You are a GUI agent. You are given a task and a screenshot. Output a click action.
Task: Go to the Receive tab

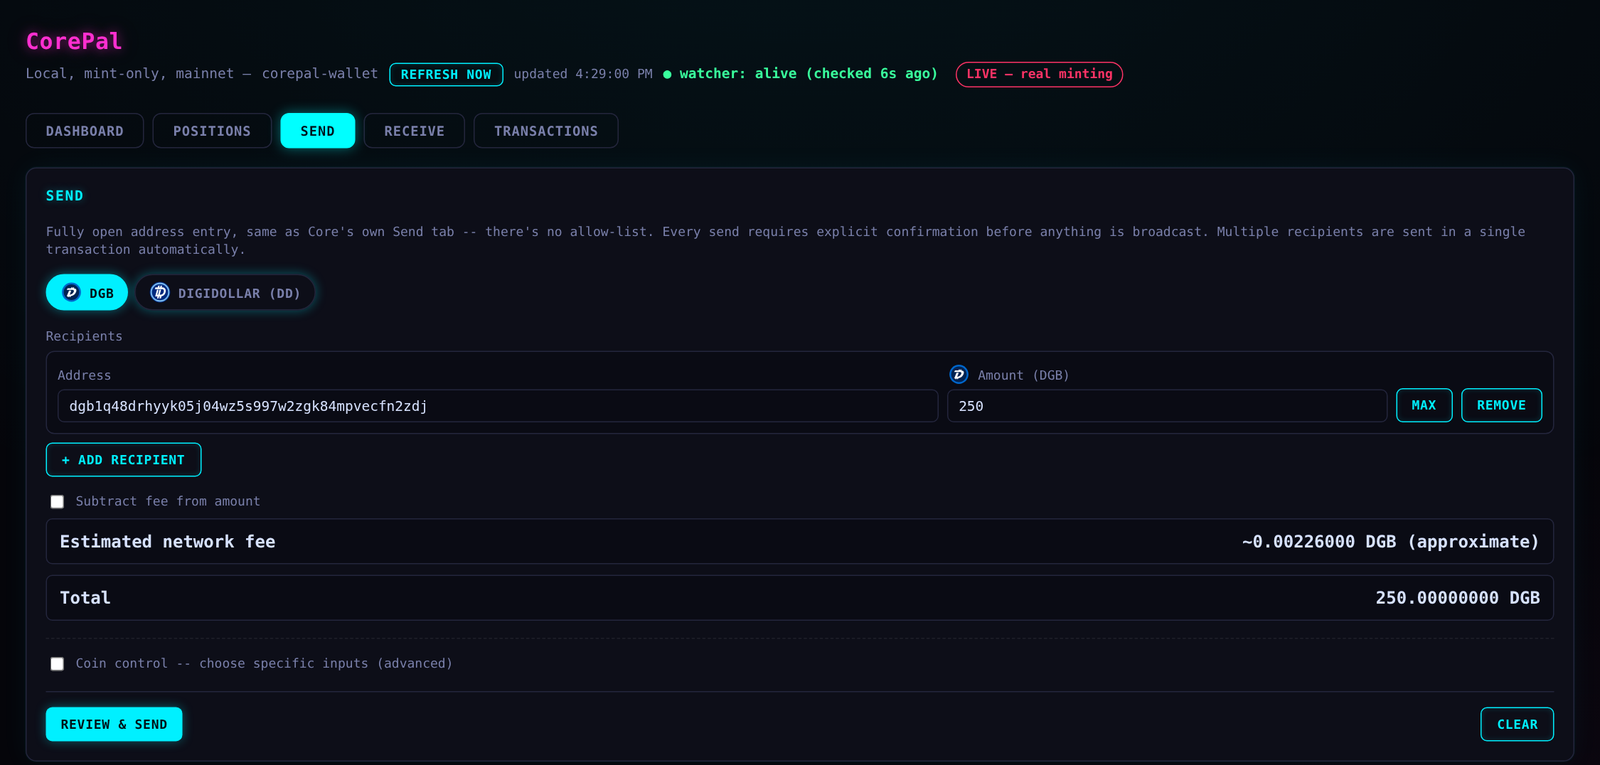coord(414,131)
